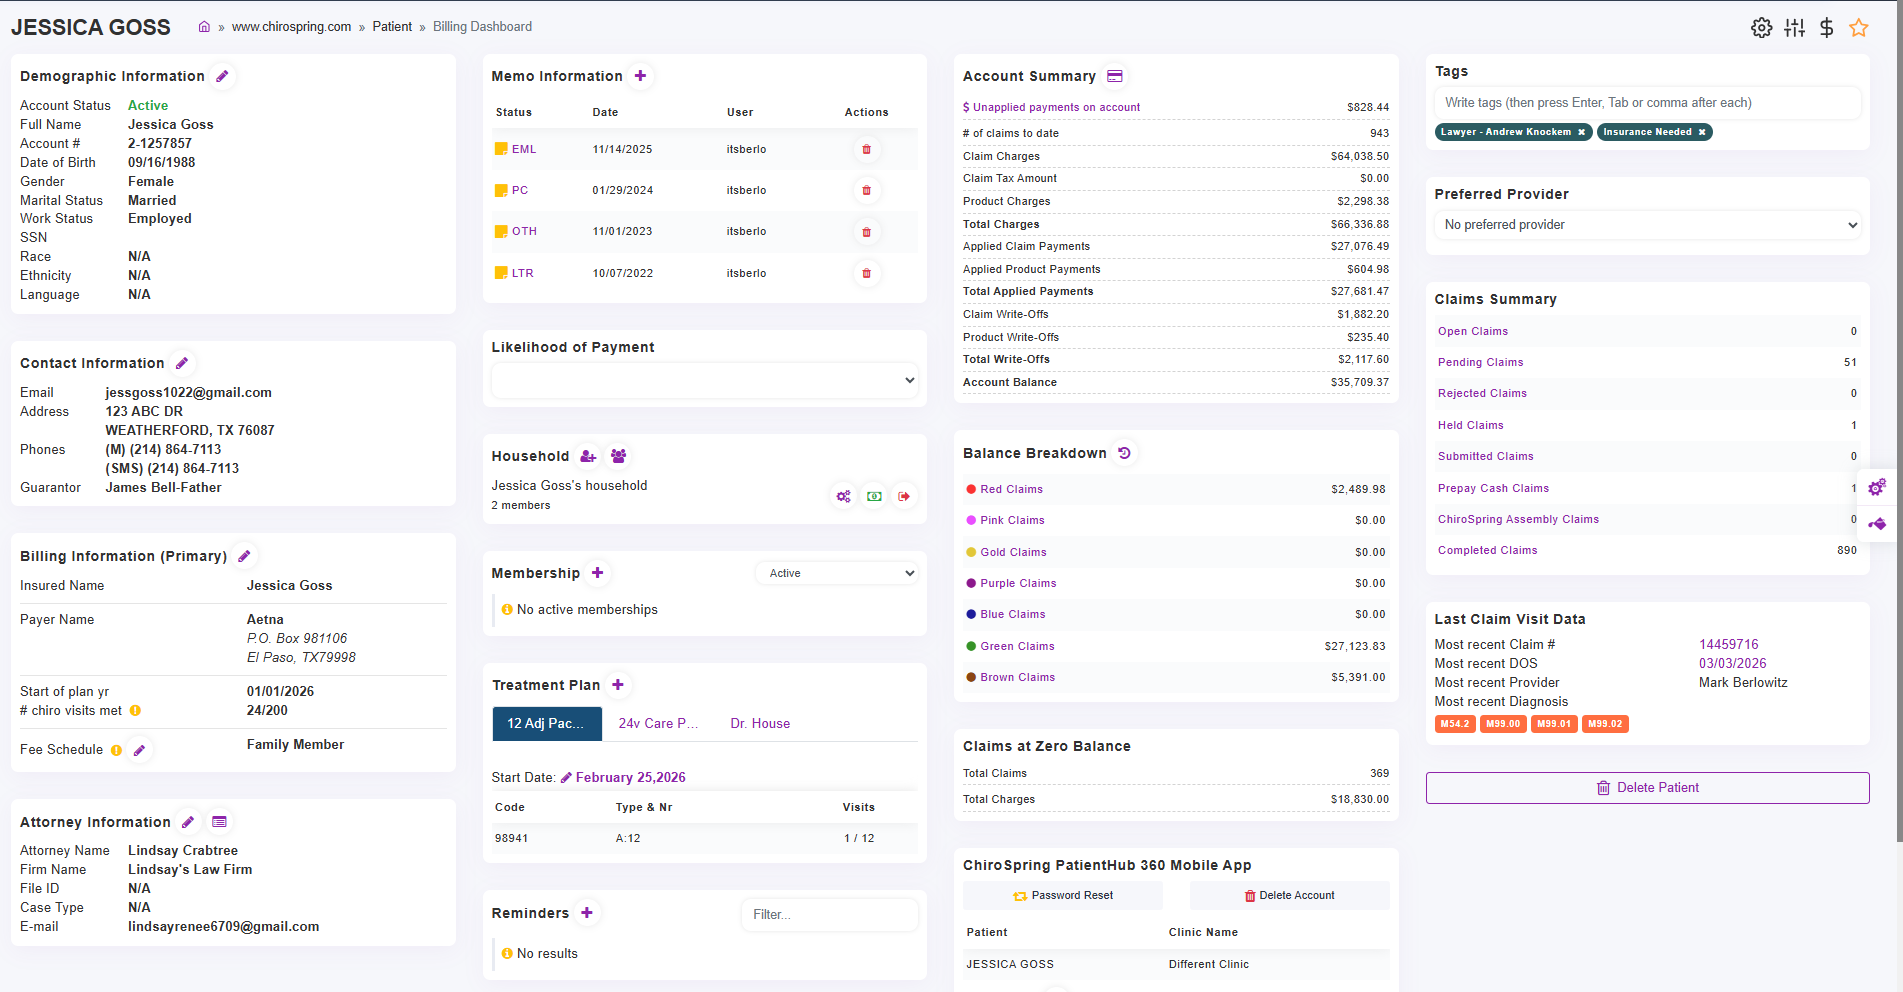This screenshot has width=1903, height=992.
Task: Switch to the 24v Care Plan tab
Action: point(657,723)
